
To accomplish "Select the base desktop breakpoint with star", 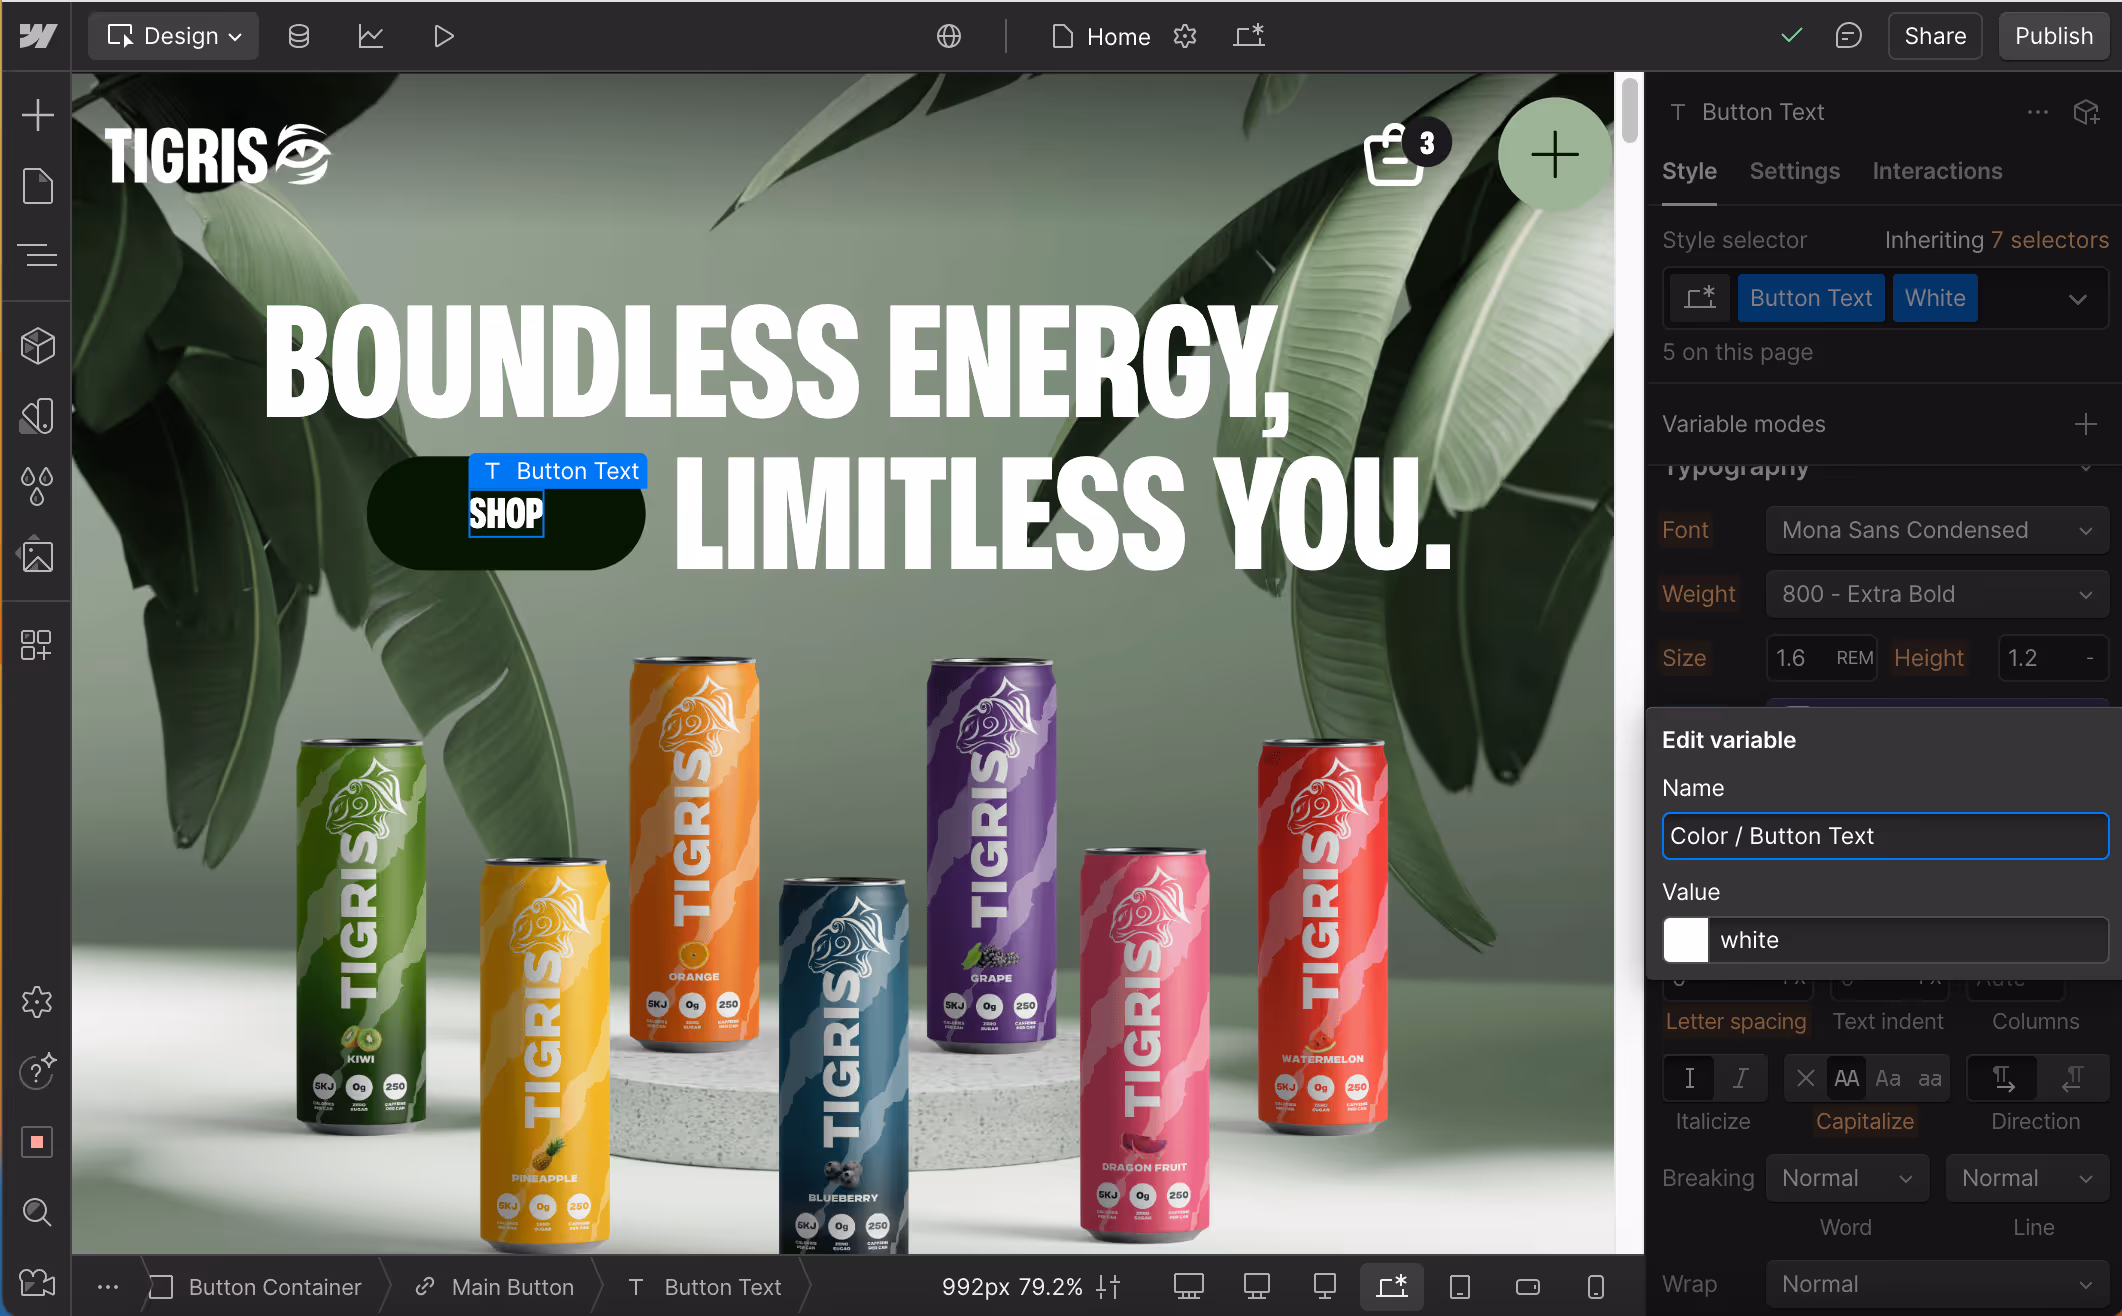I will [1392, 1286].
